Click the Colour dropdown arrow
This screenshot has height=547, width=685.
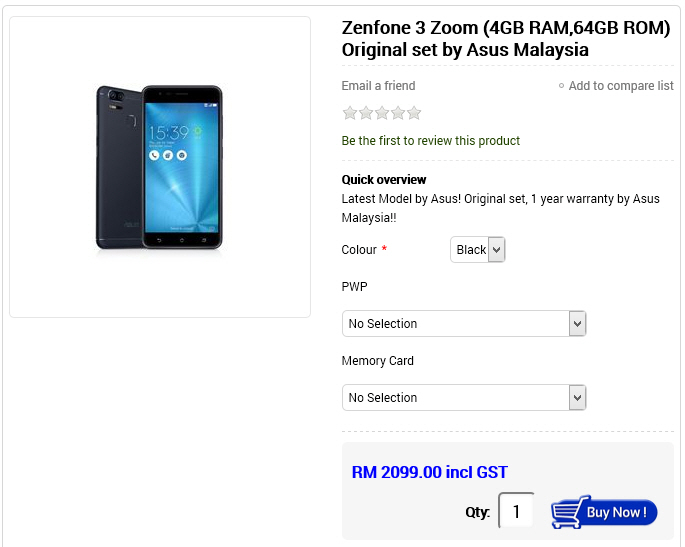pyautogui.click(x=496, y=250)
